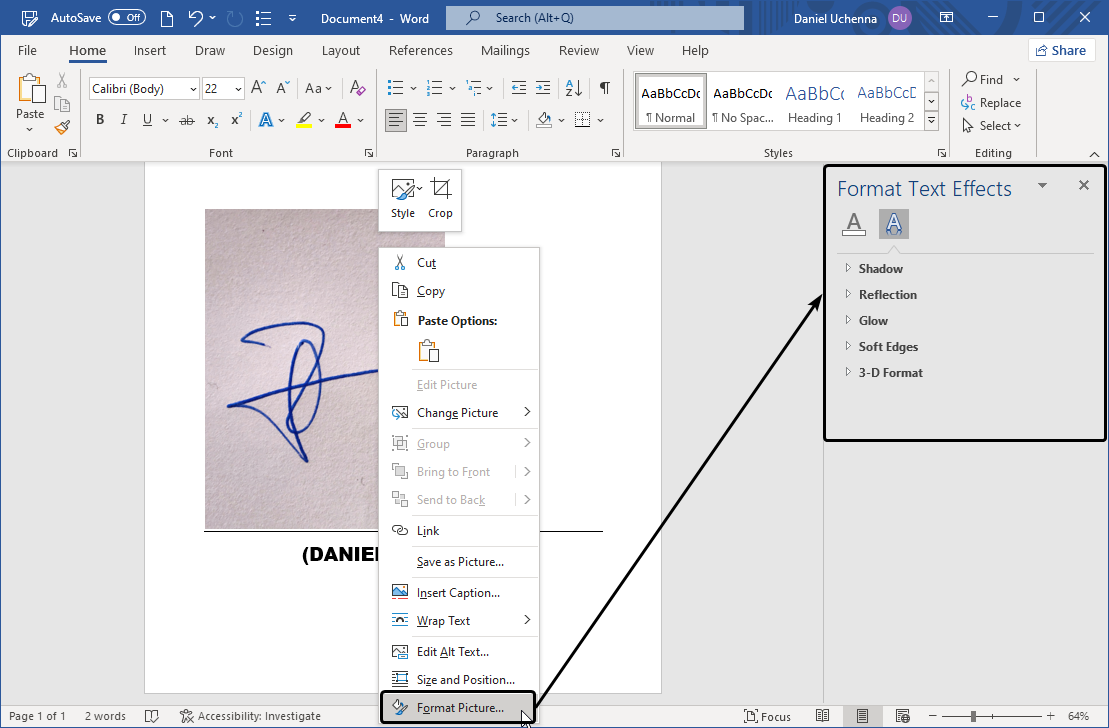
Task: Apply subscript formatting
Action: (211, 119)
